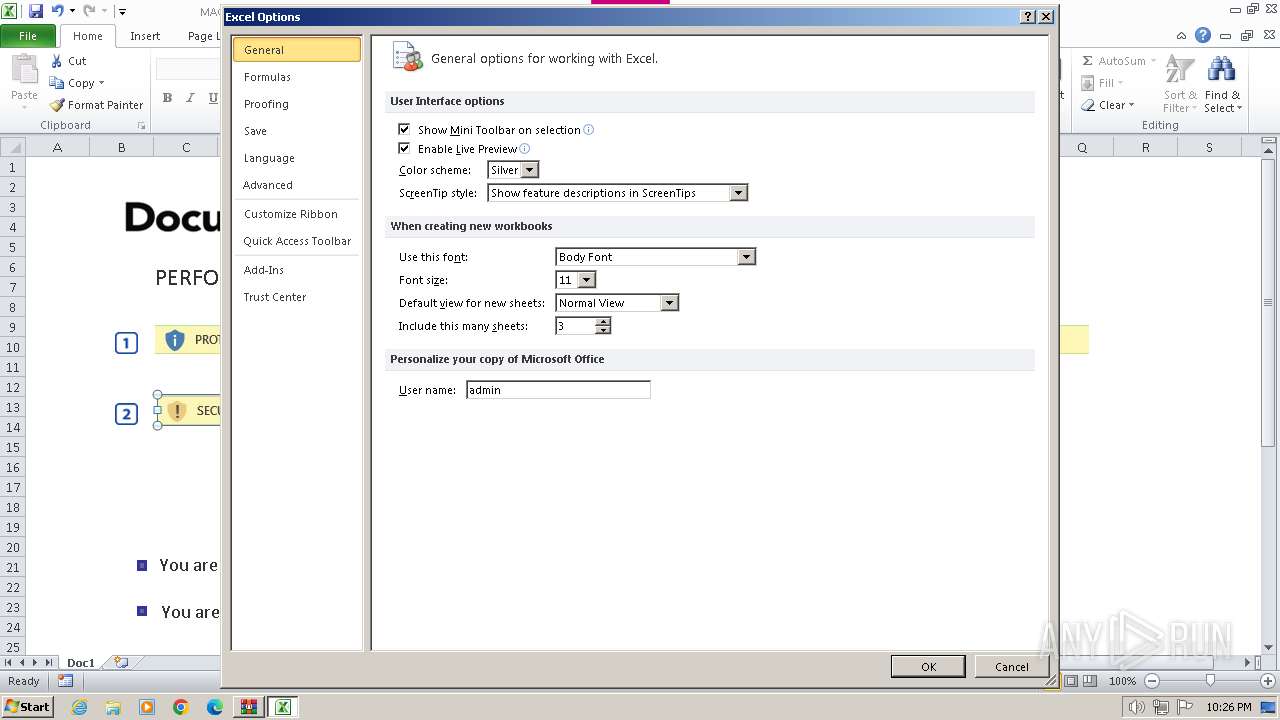Click the Format Painter brush icon
The image size is (1280, 720).
[57, 105]
